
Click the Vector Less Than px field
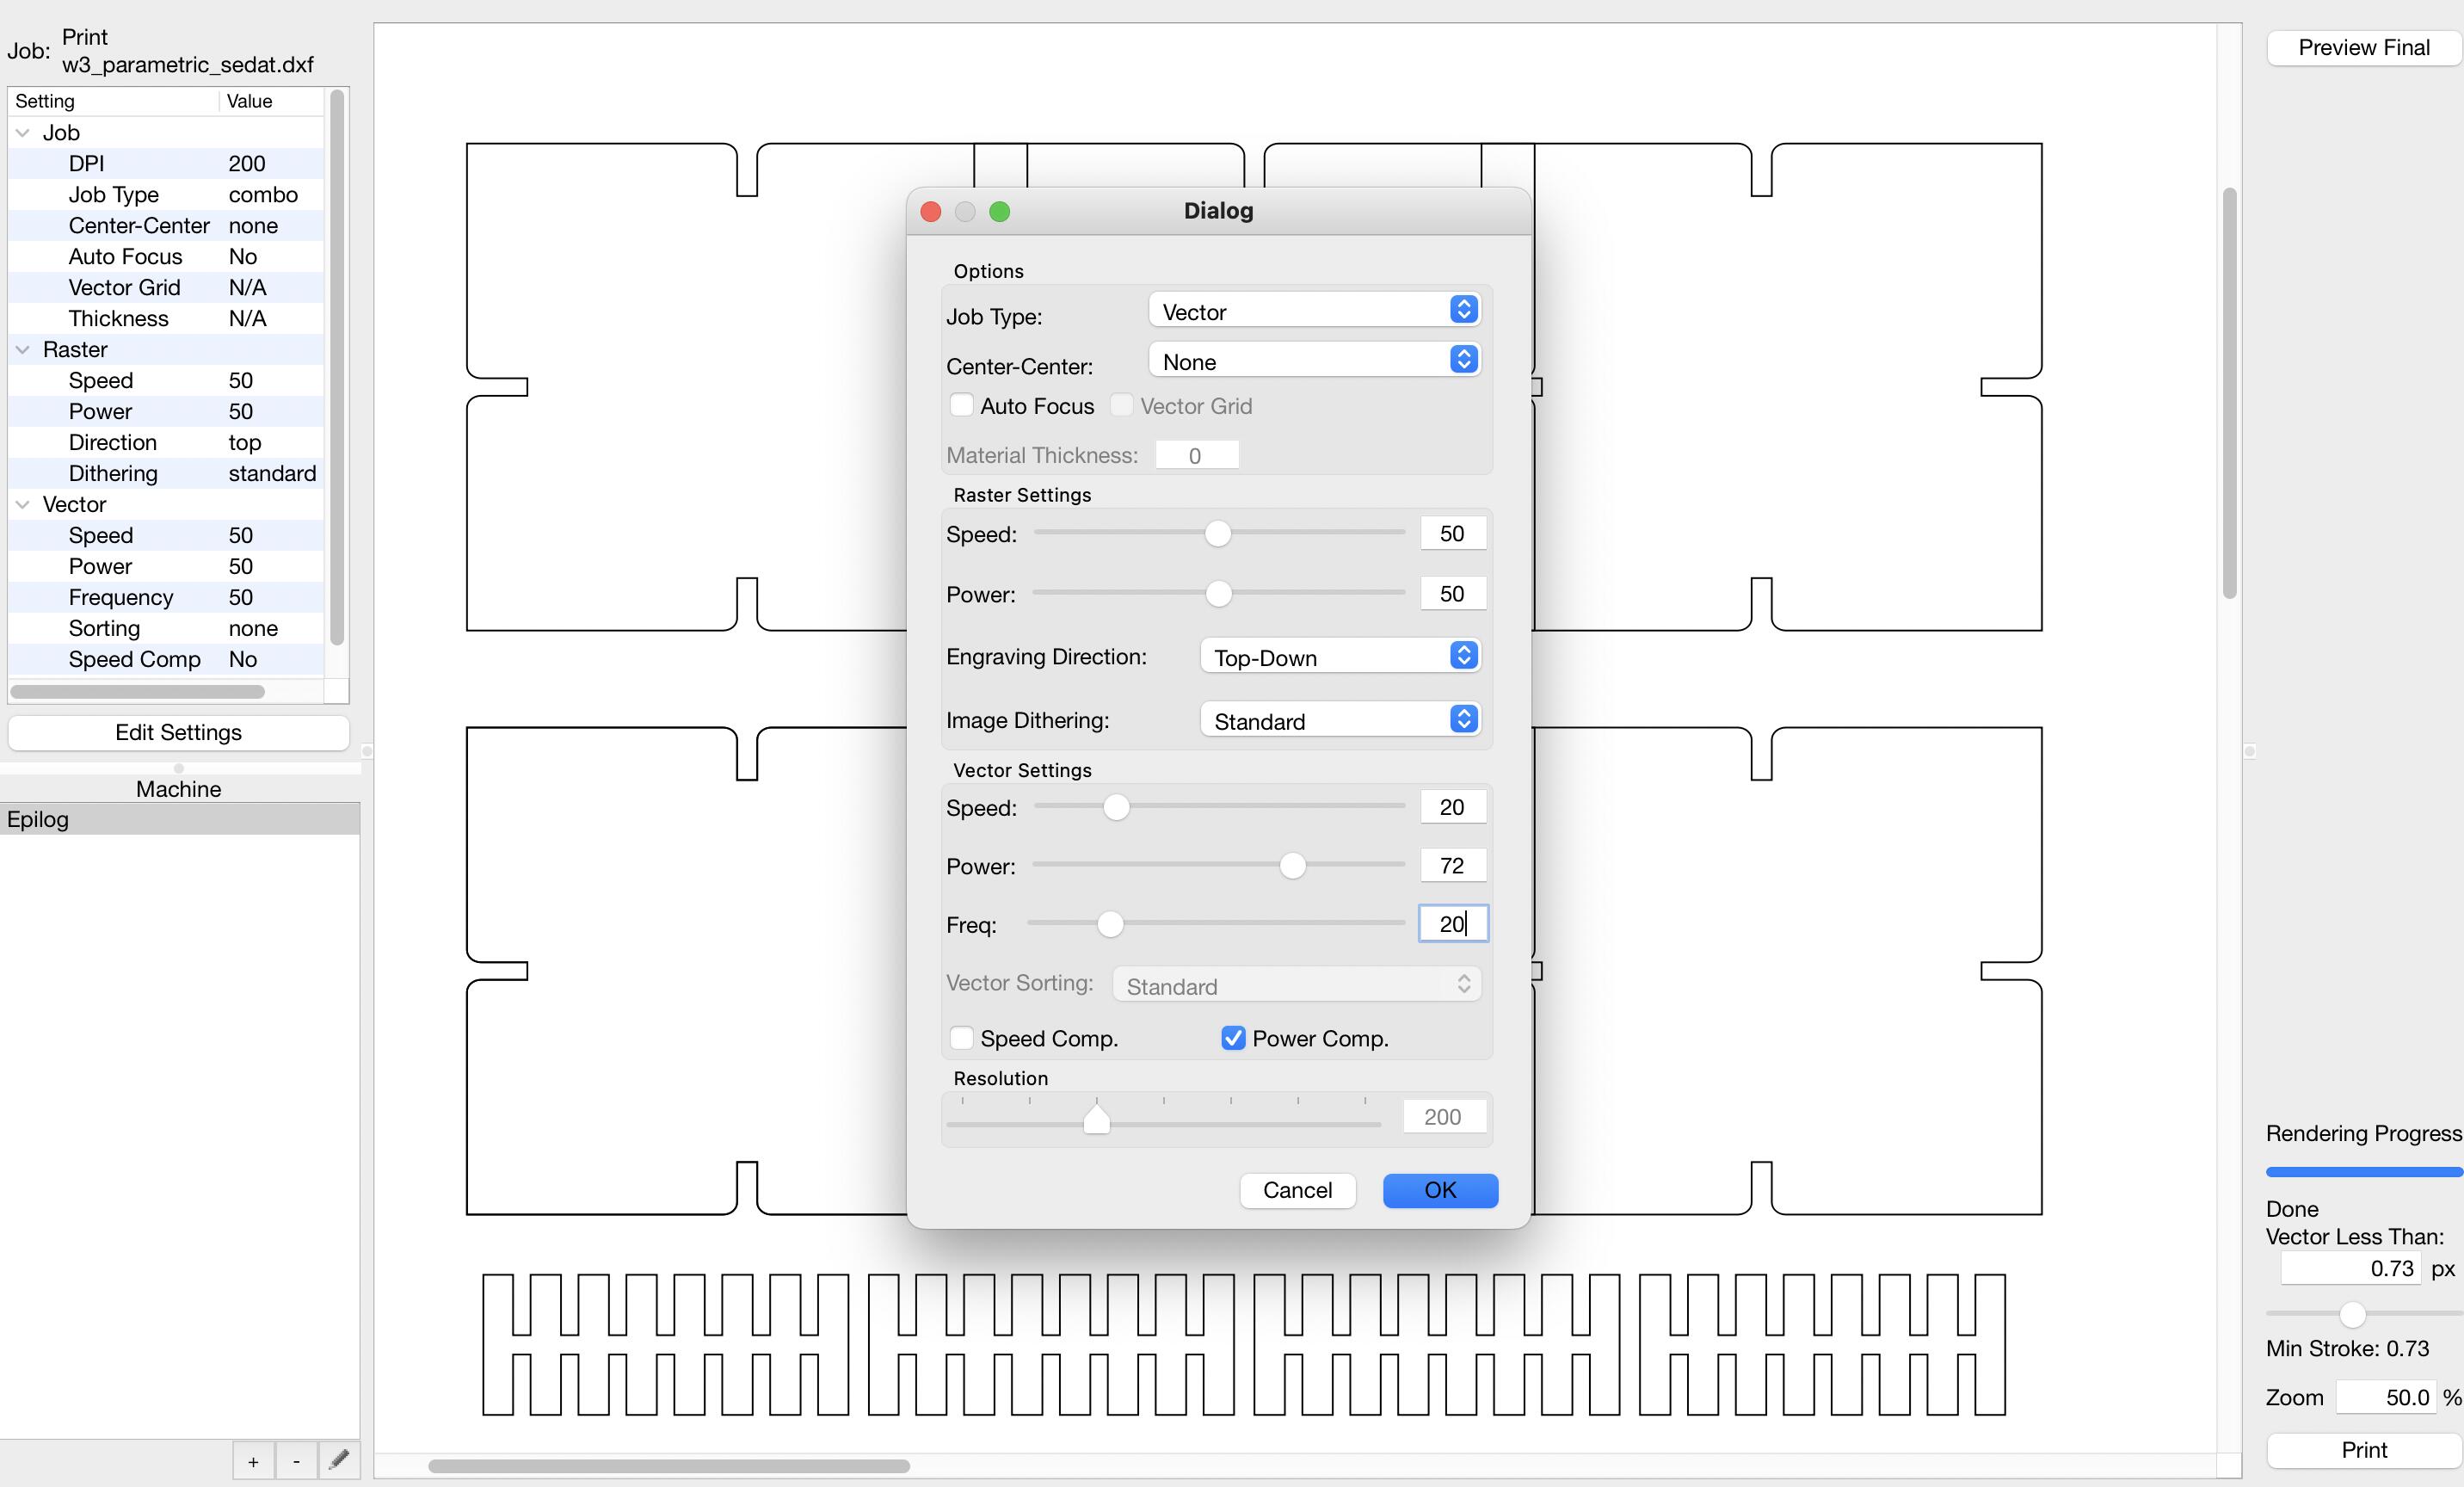2350,1268
